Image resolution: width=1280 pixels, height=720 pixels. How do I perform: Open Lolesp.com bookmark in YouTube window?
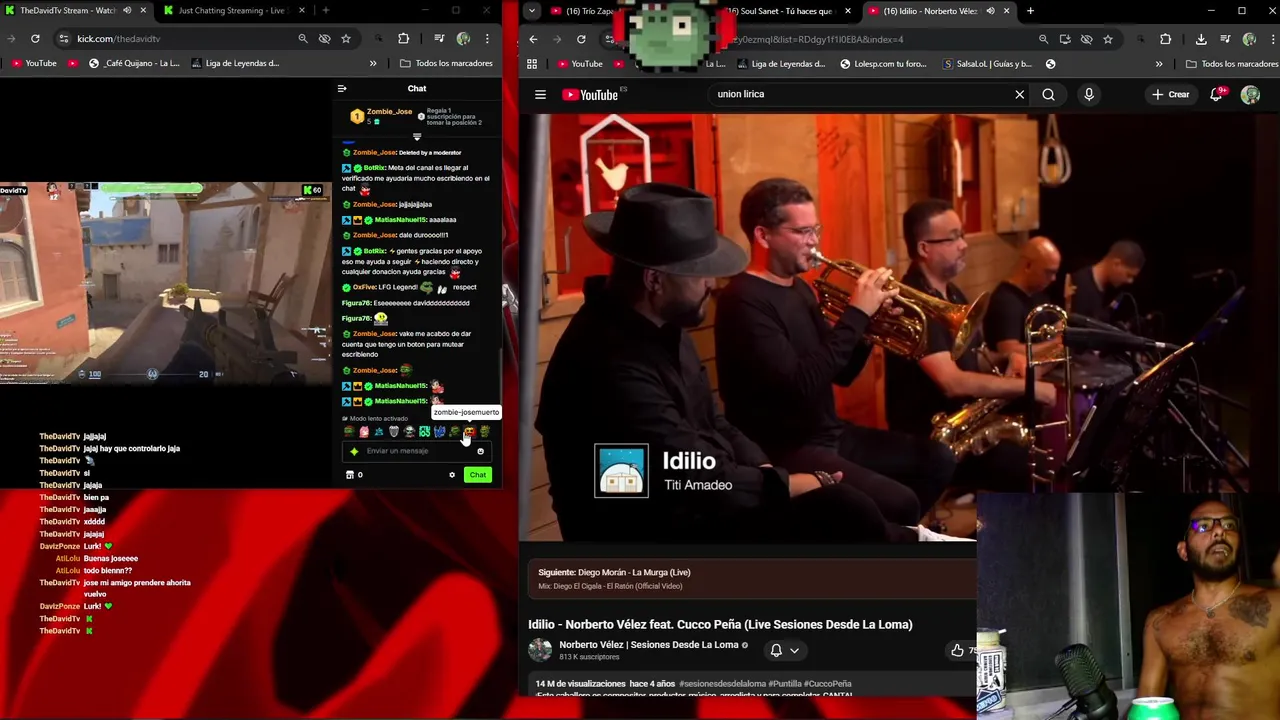click(884, 64)
